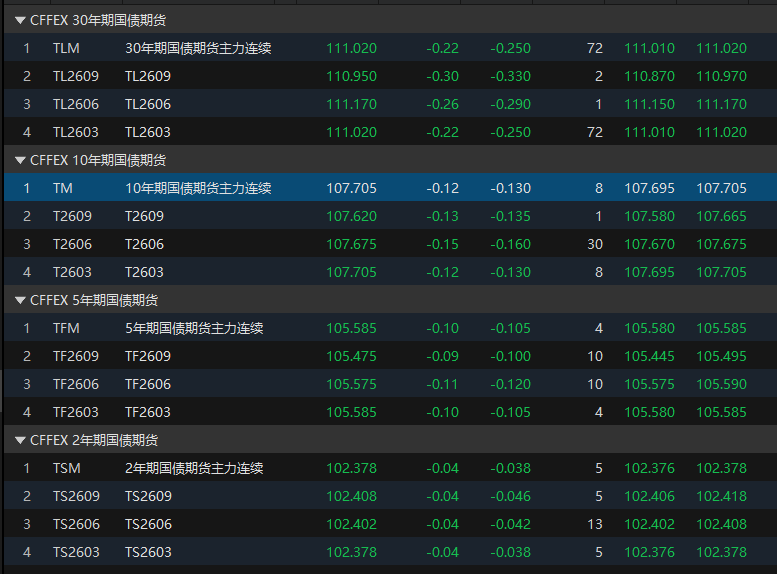Select T2603 code cell
The height and width of the screenshot is (574, 777).
coord(72,272)
